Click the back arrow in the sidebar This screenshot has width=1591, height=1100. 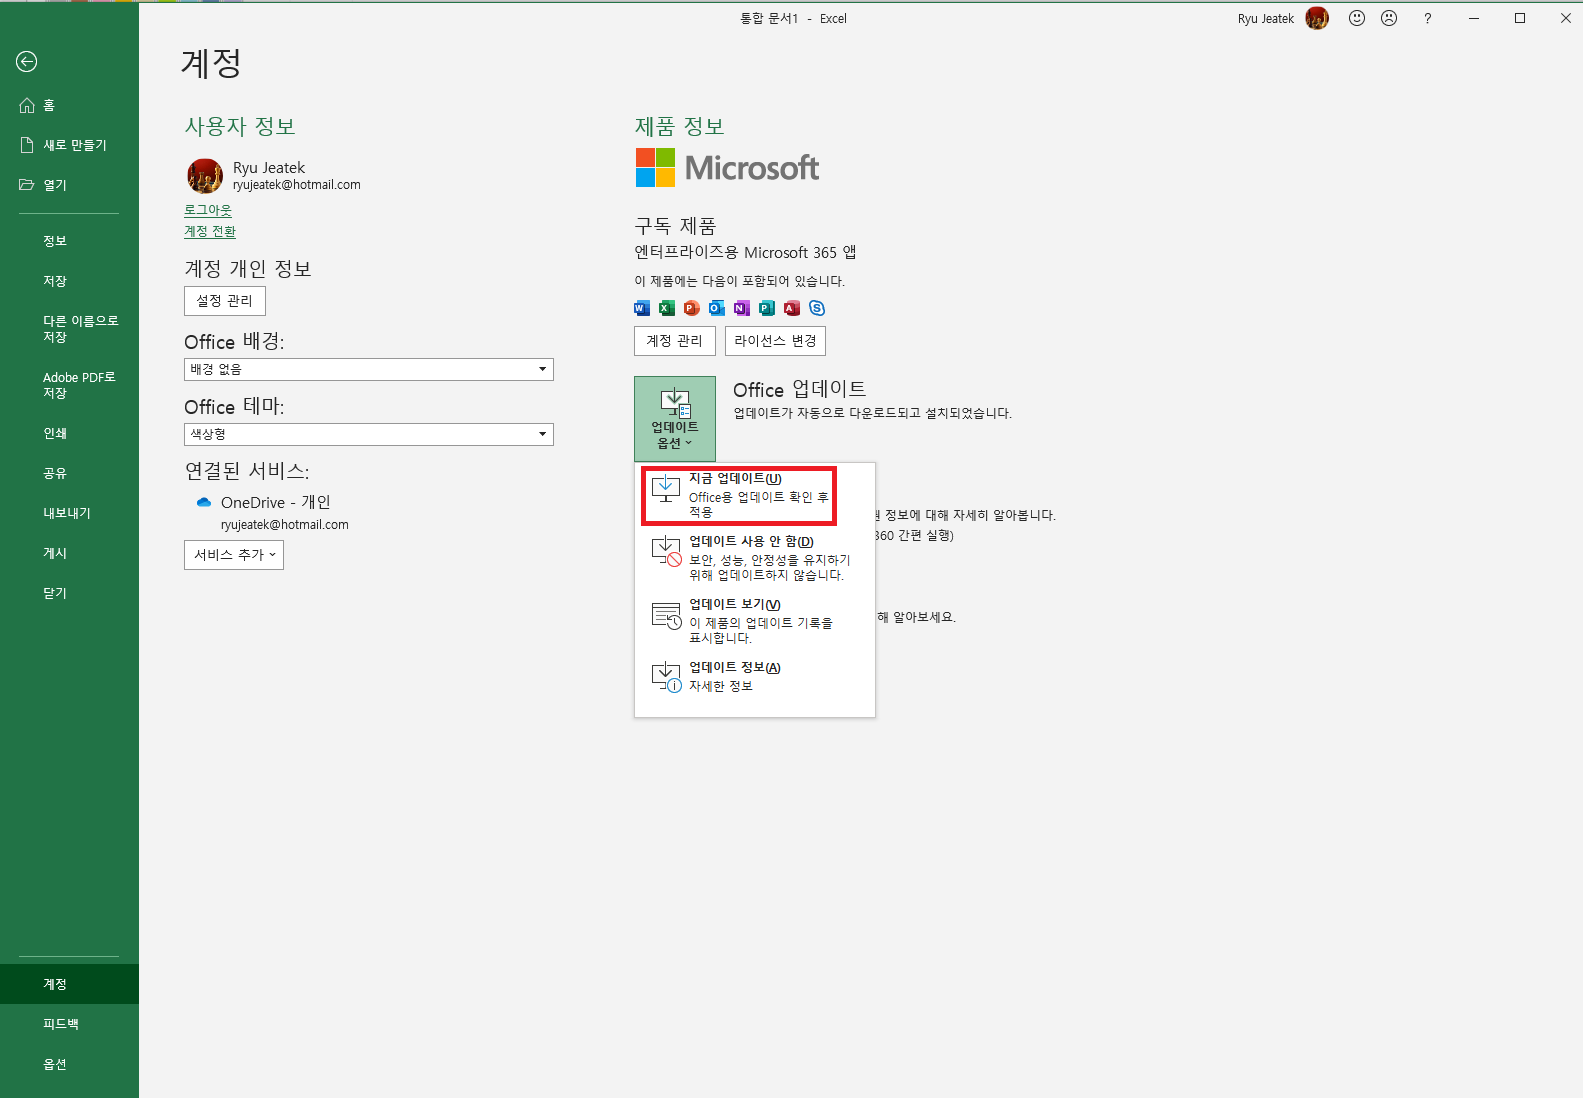coord(27,62)
